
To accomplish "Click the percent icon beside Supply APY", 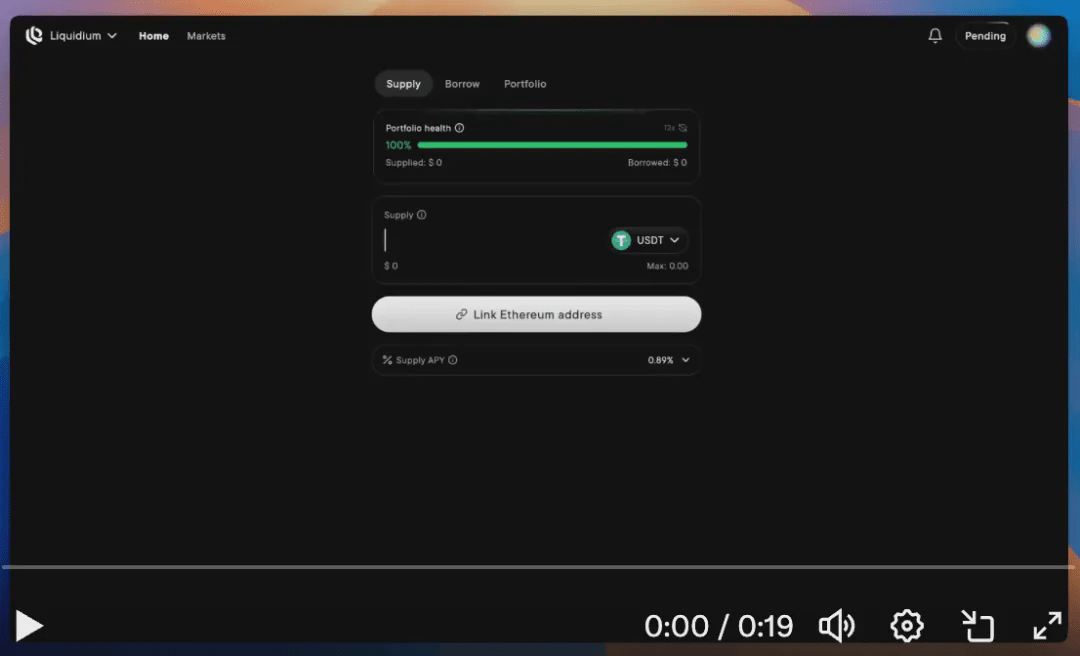I will (x=387, y=360).
